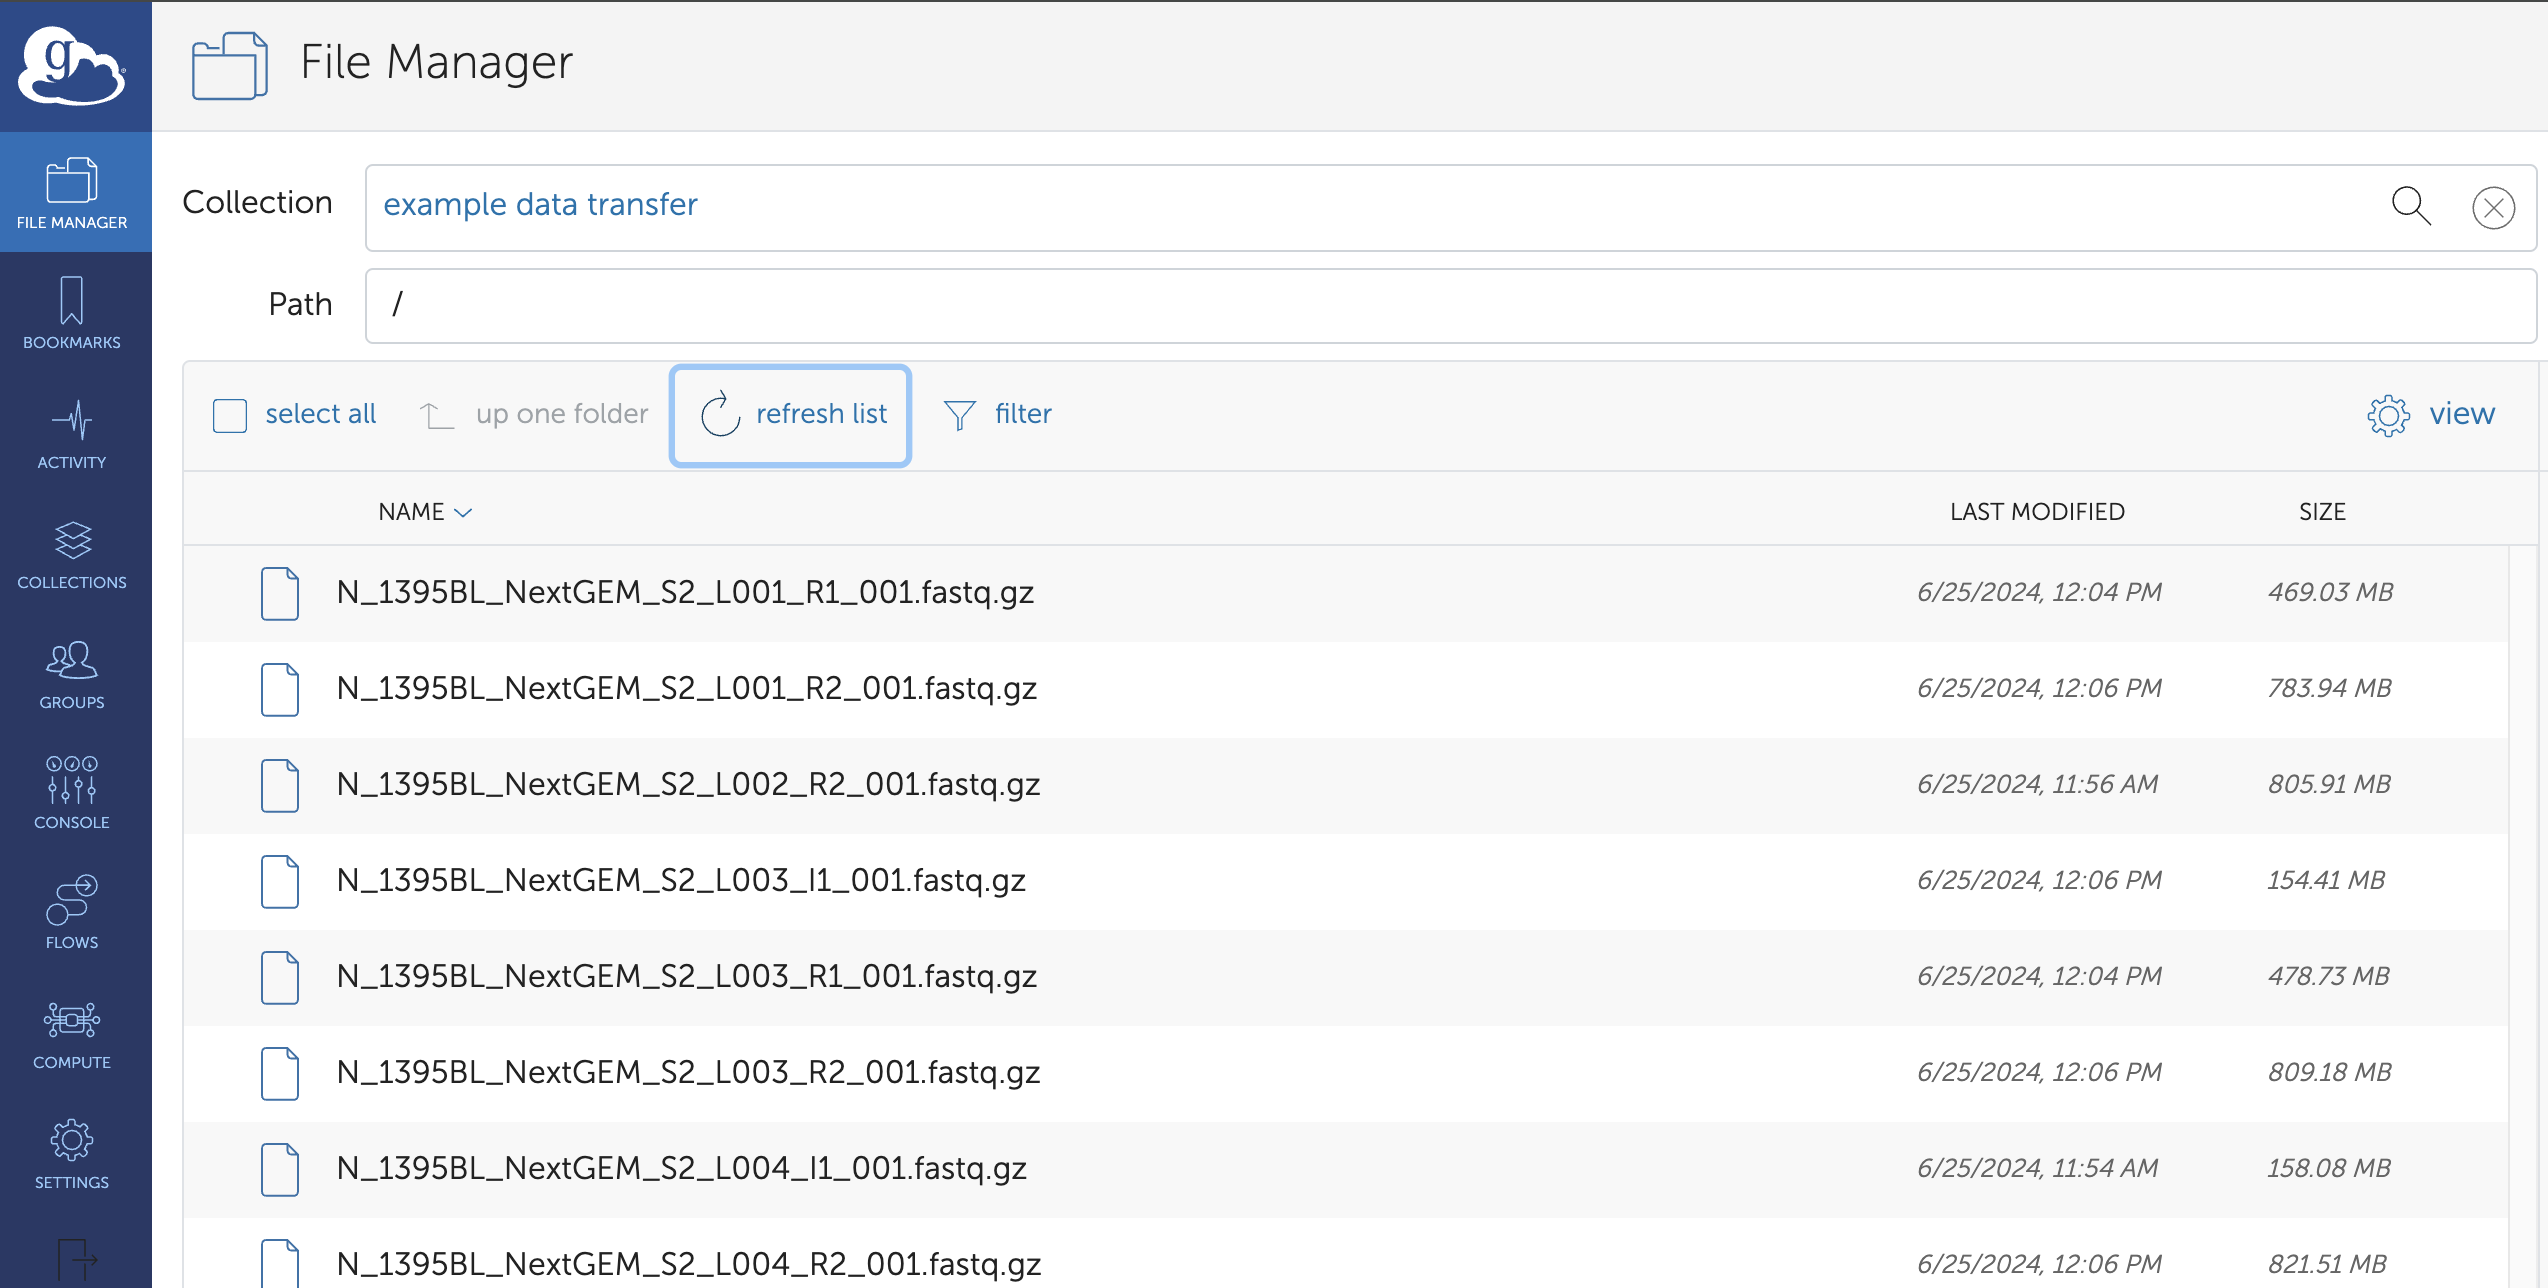Open the Console sidebar icon
2548x1288 pixels.
[71, 794]
